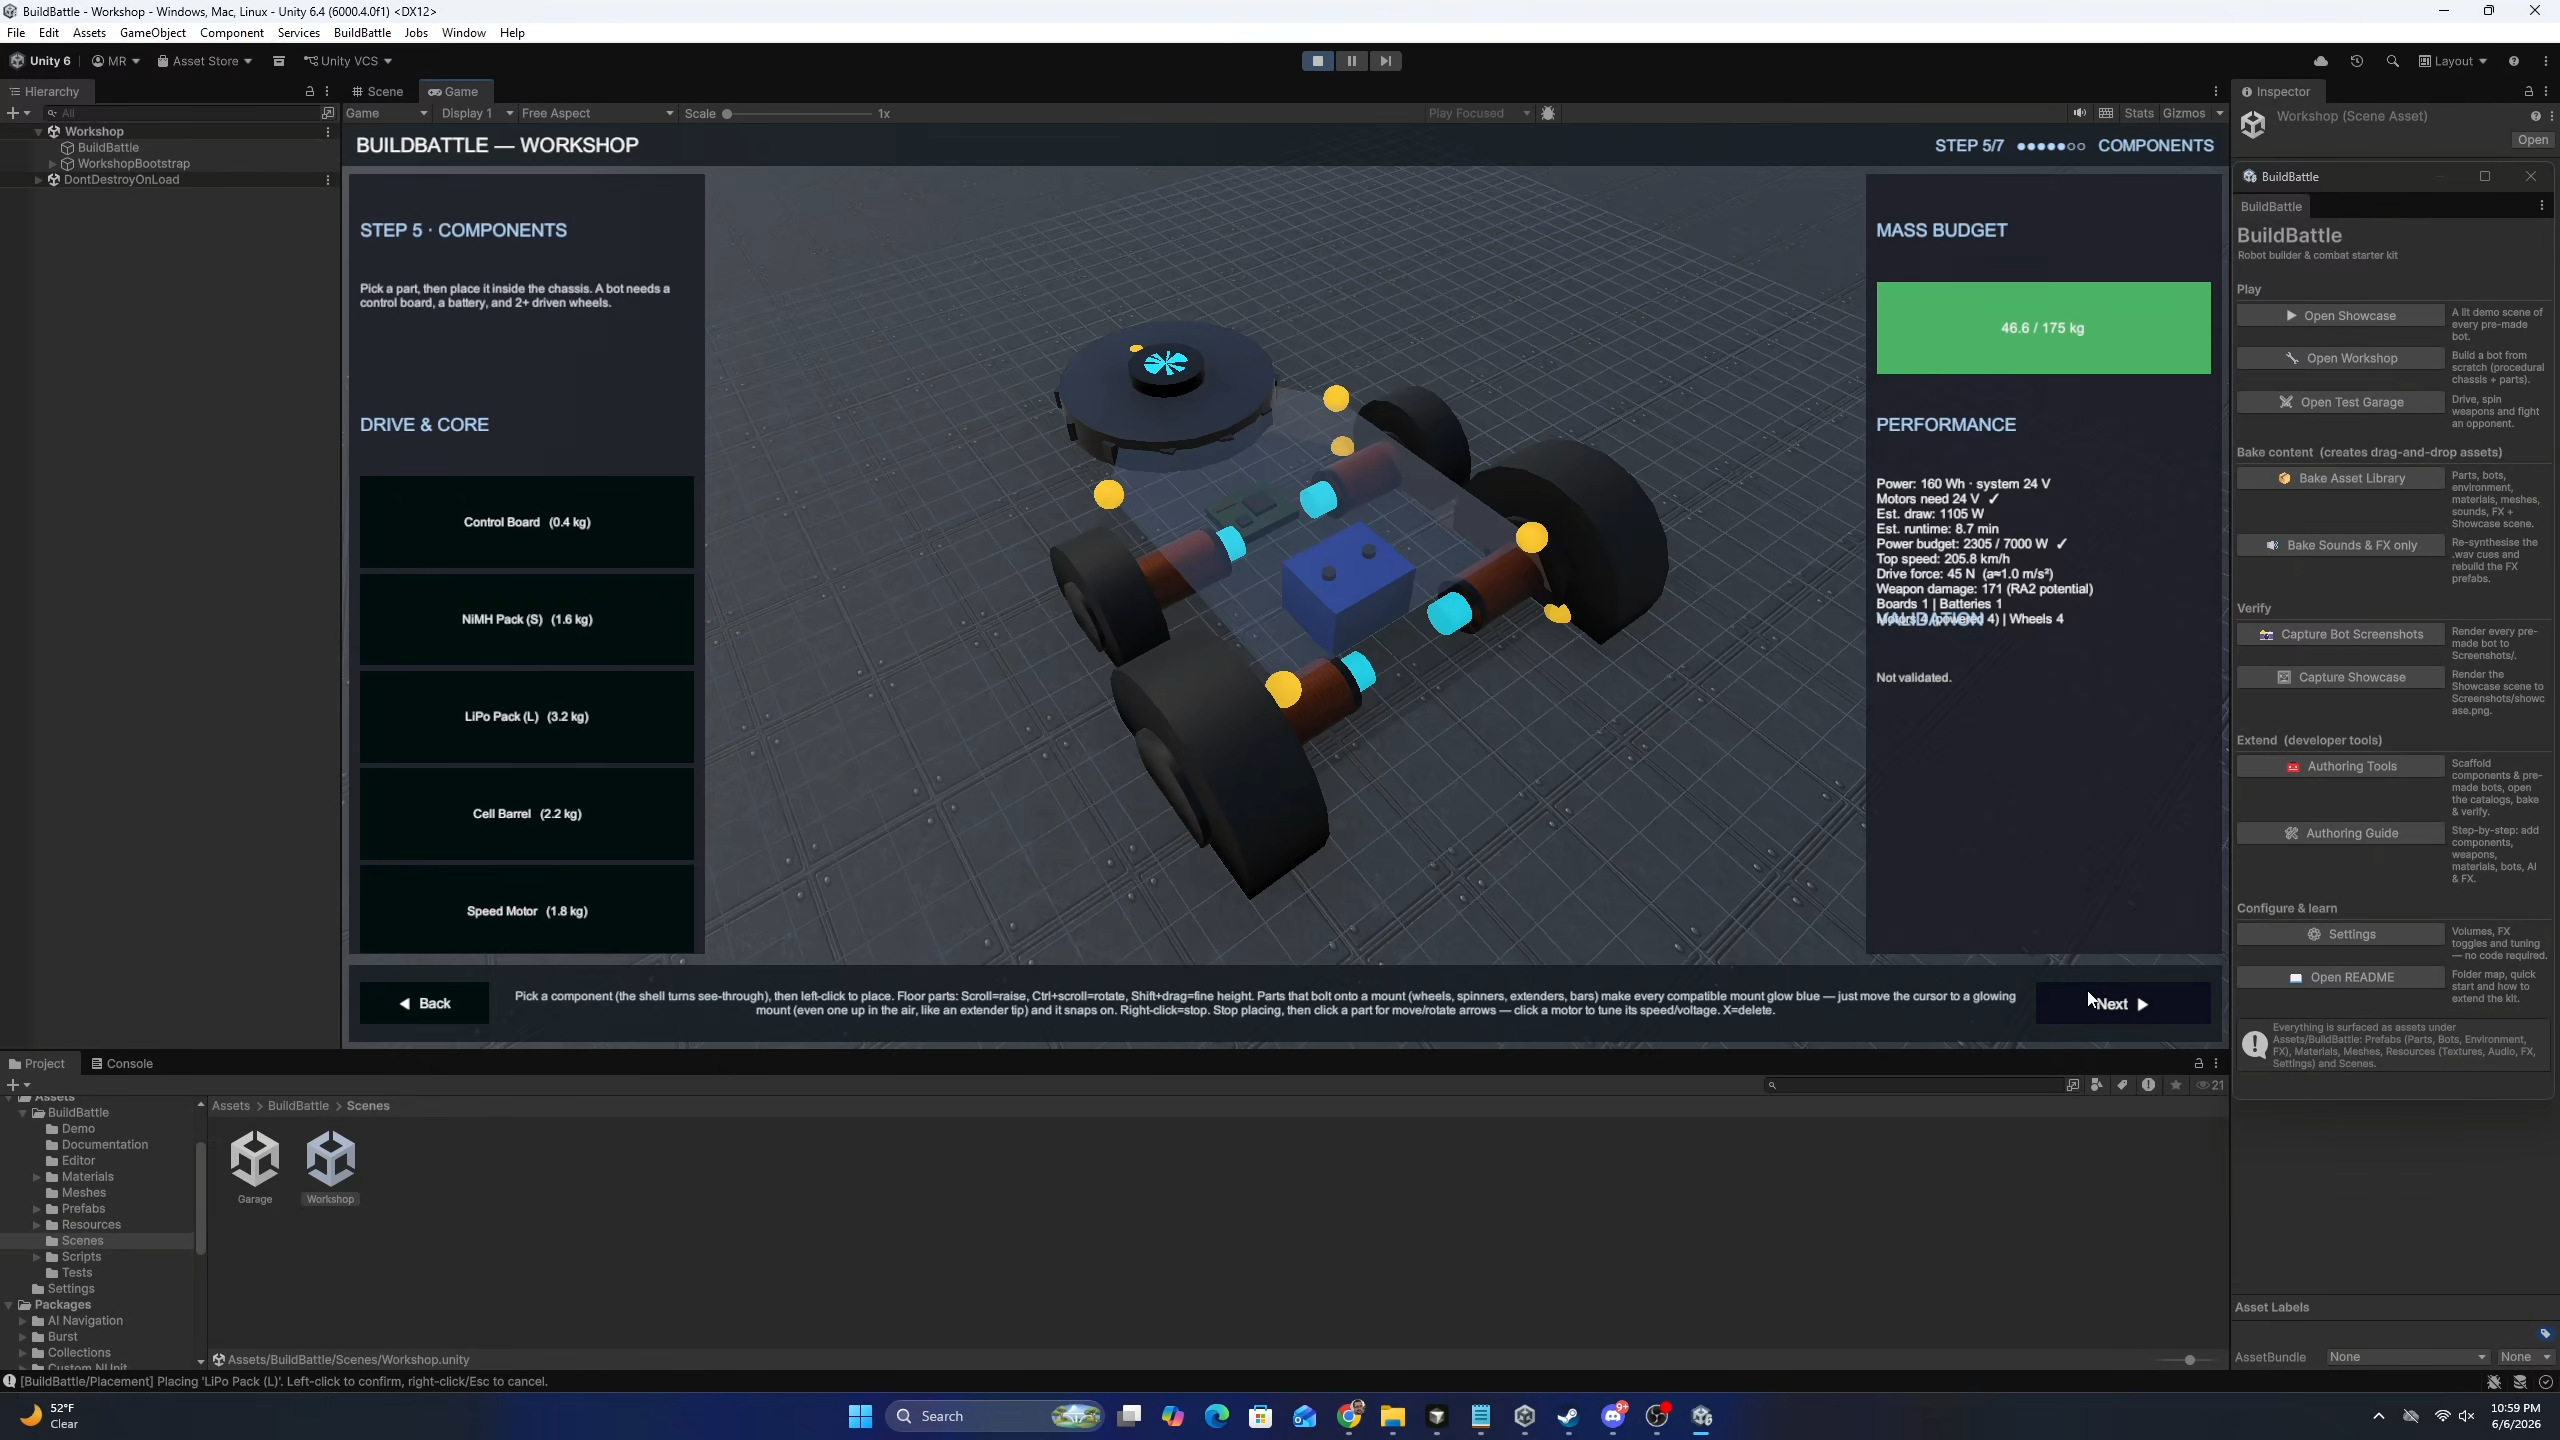Select the Inspector tab
This screenshot has width=2560, height=1440.
coord(2275,91)
